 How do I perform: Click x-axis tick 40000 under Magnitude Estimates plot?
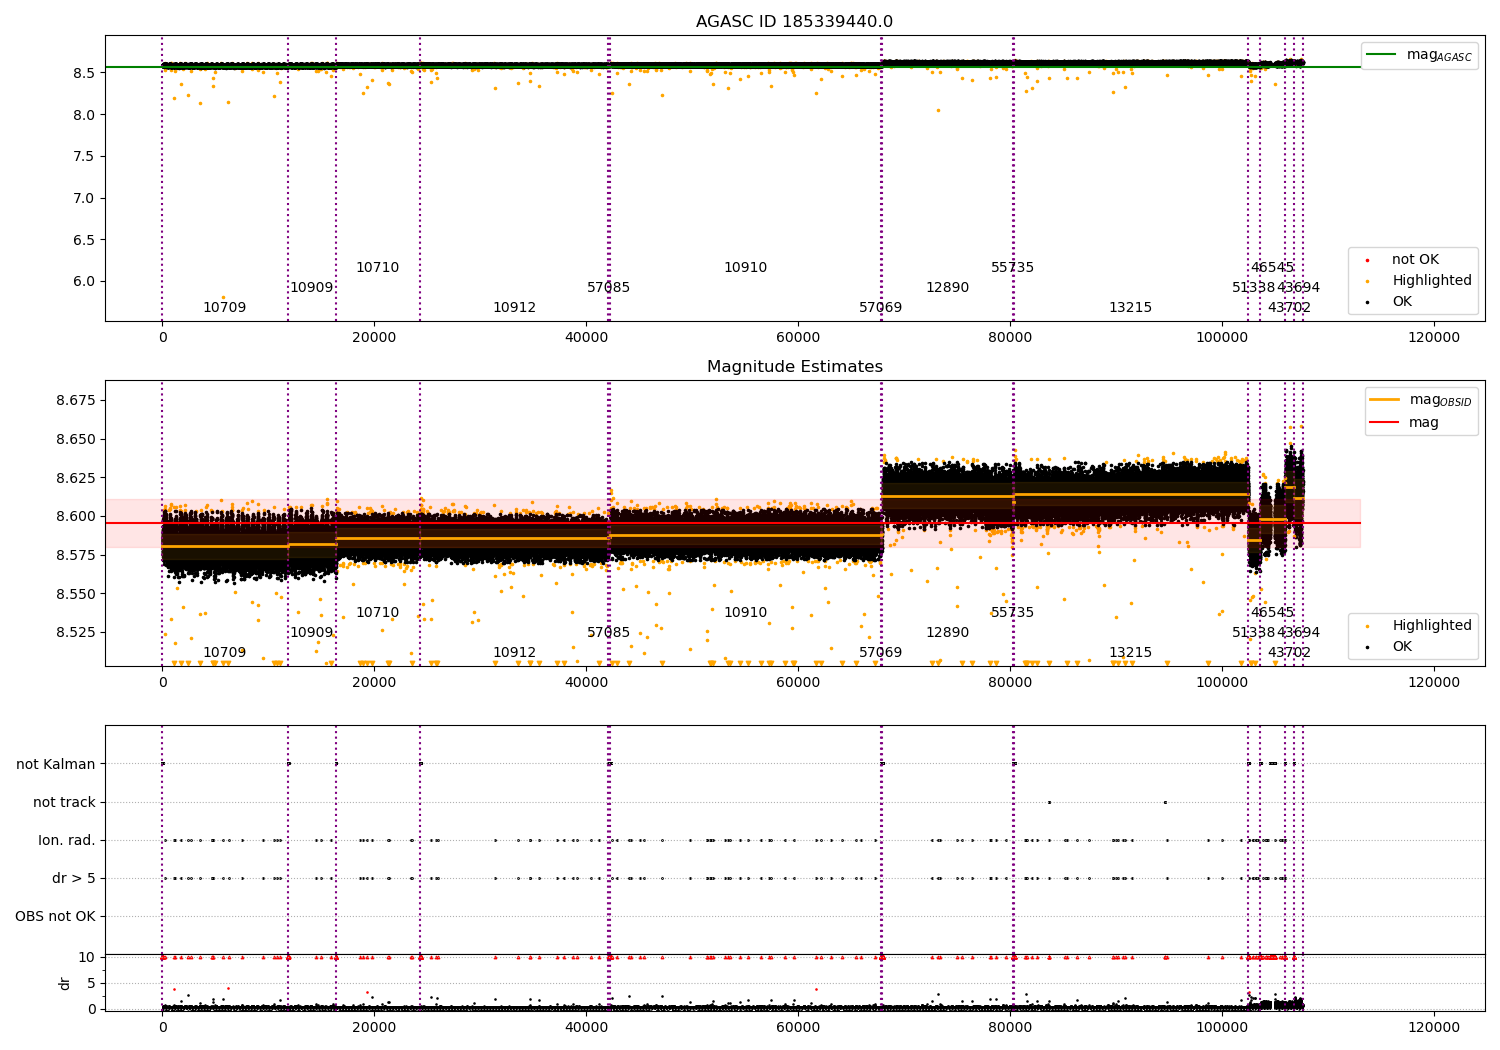pos(586,682)
